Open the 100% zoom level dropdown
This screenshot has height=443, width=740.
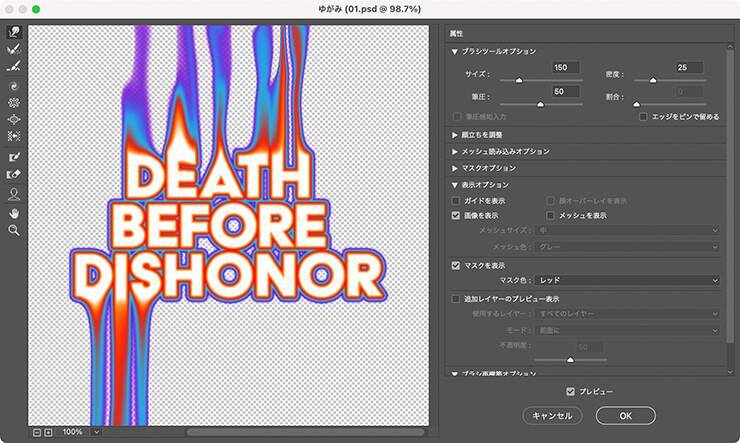pos(96,432)
